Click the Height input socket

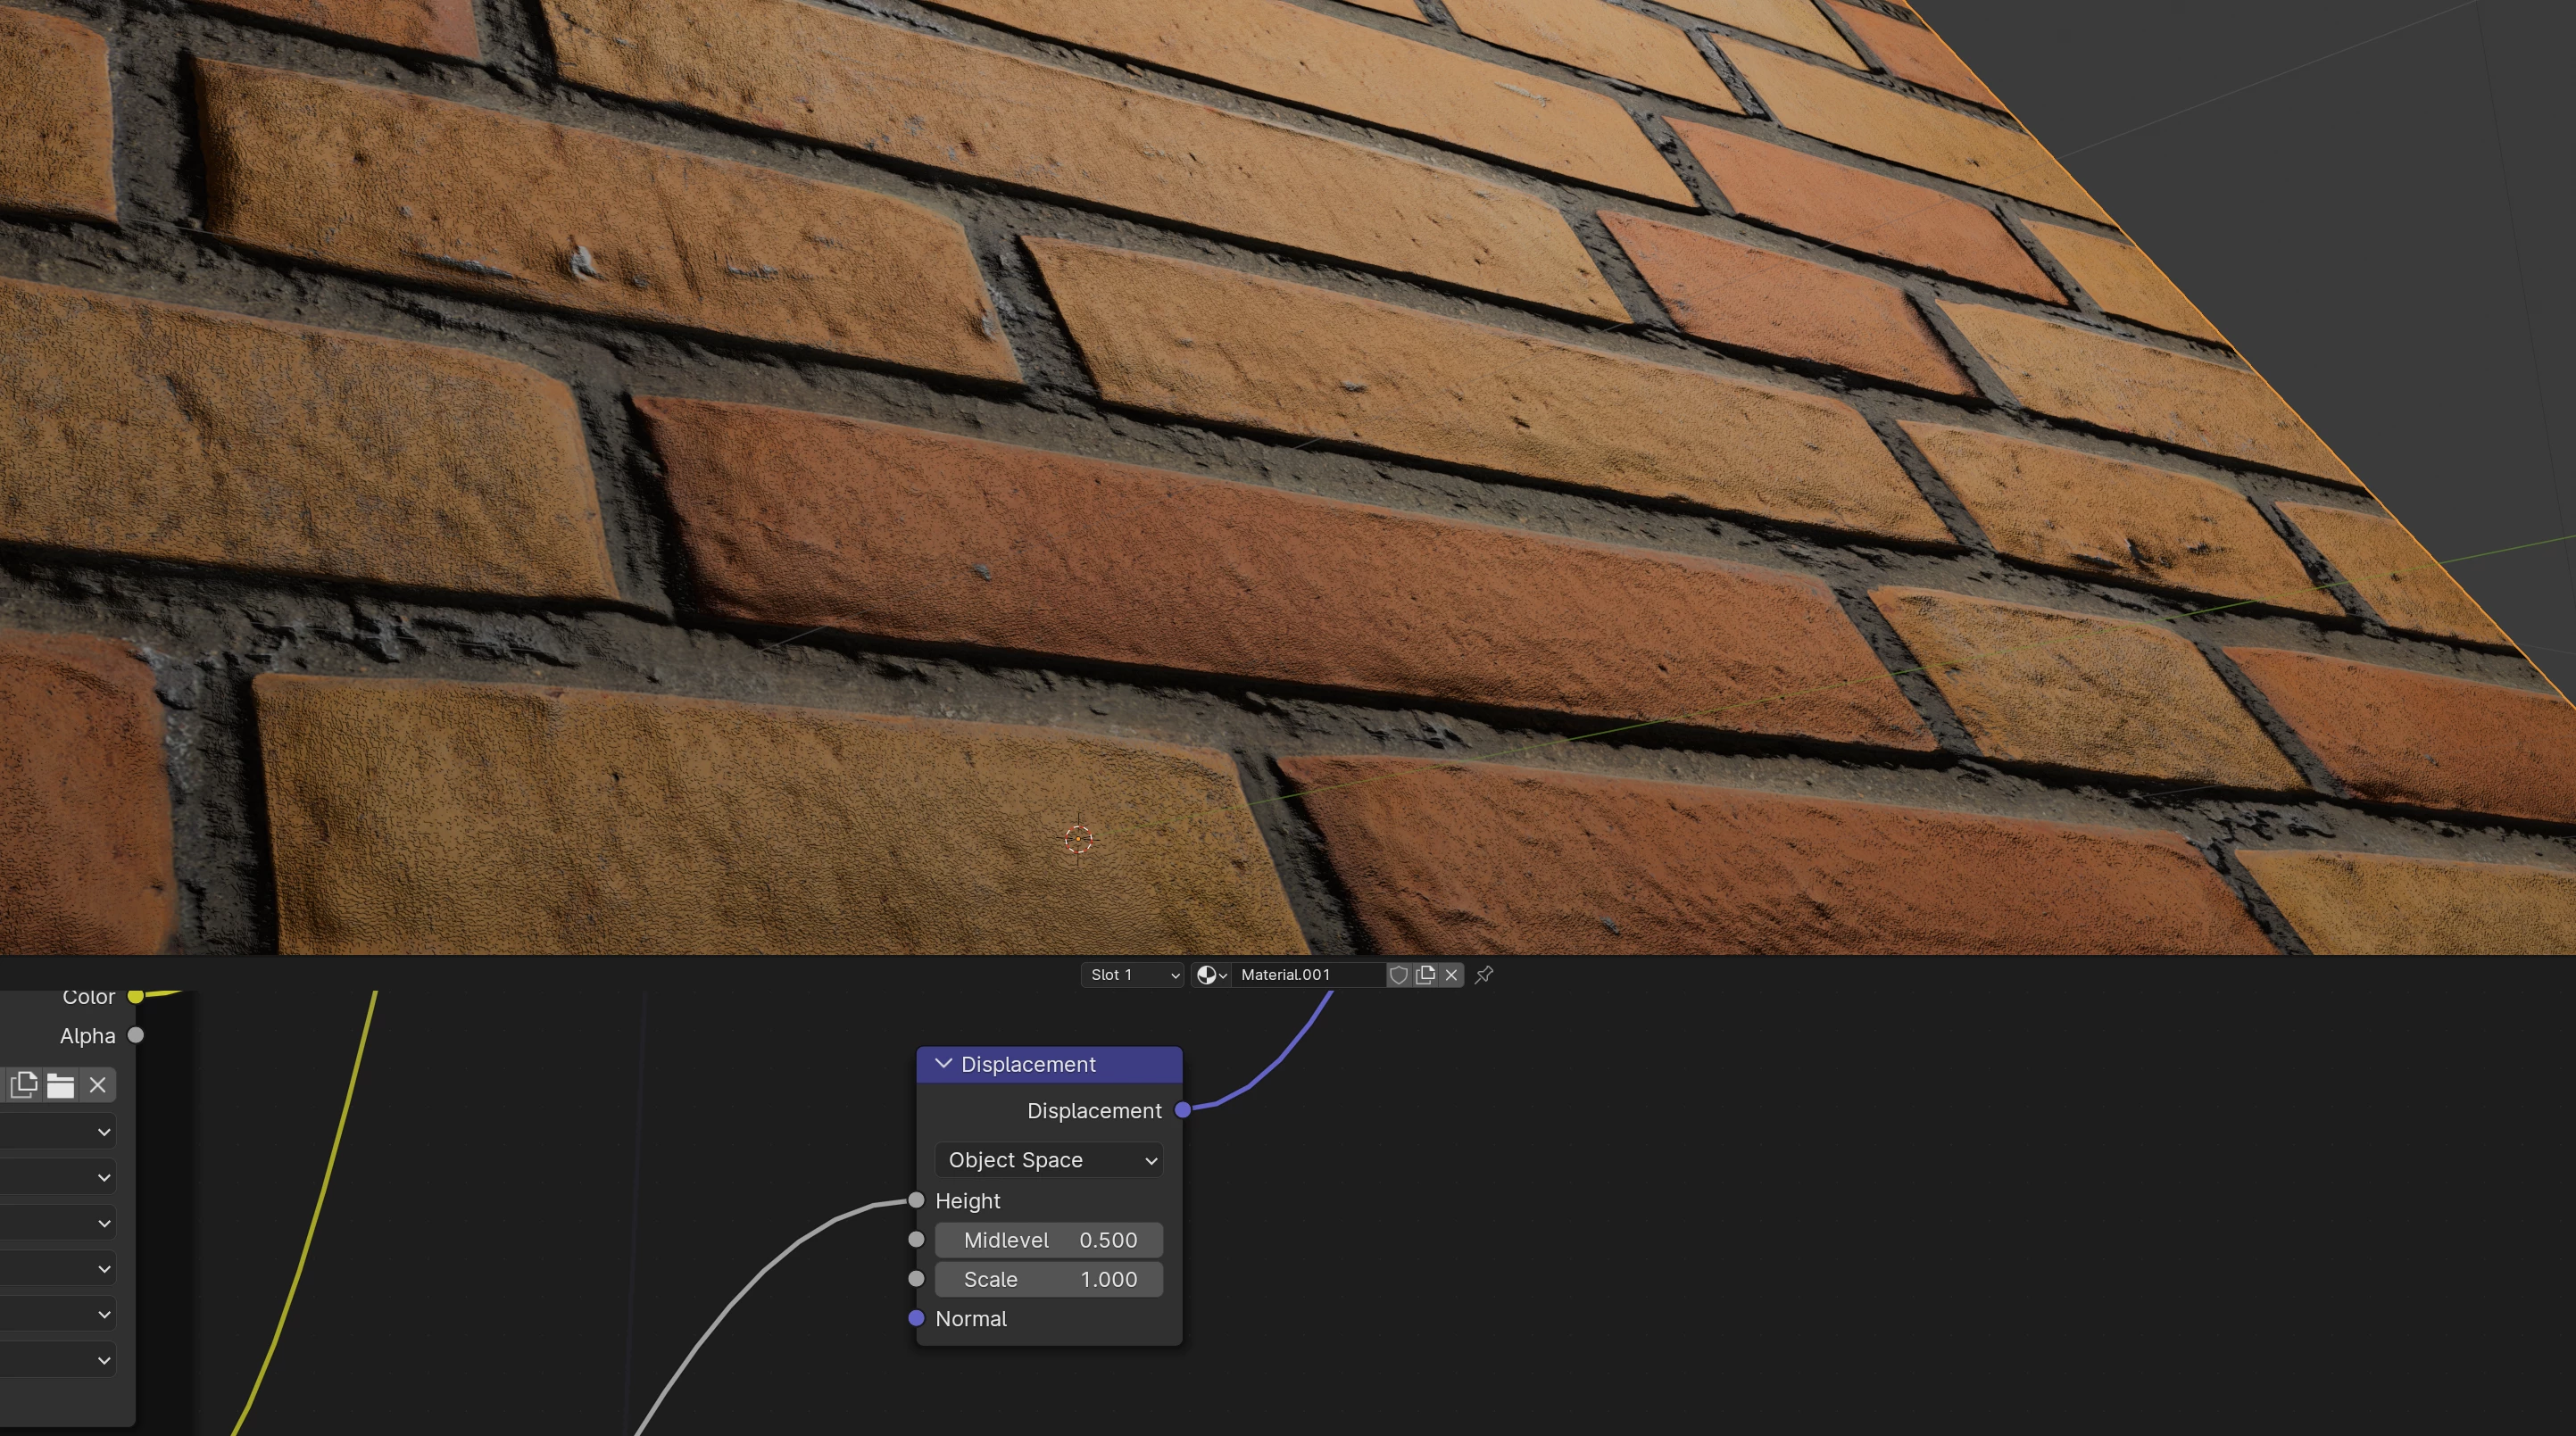916,1200
